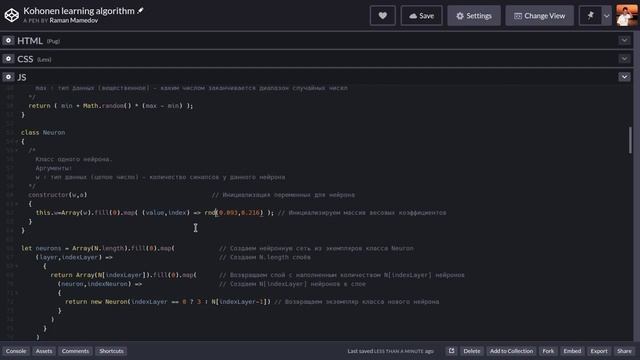Click the 'return ( min + Math.random()' line

point(111,106)
